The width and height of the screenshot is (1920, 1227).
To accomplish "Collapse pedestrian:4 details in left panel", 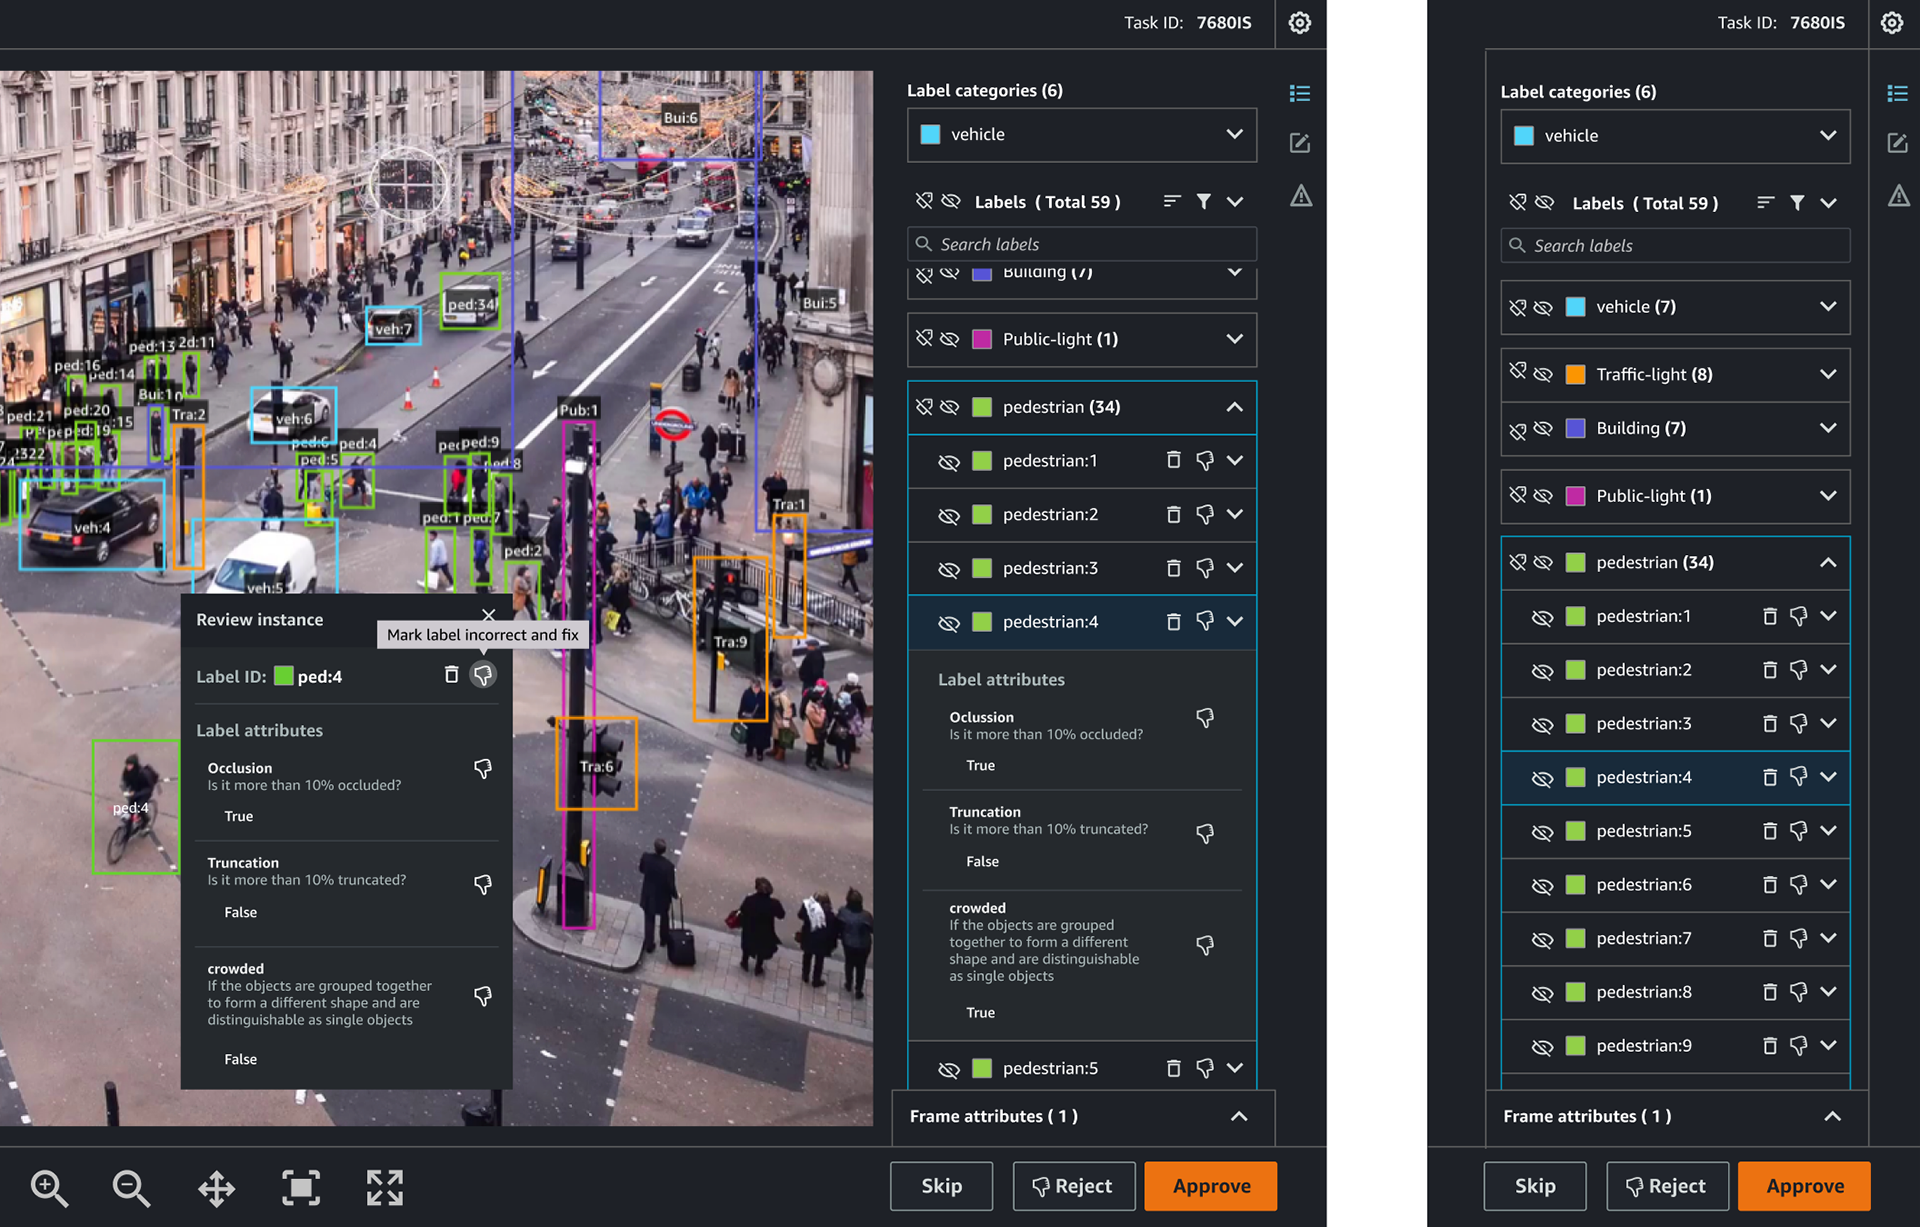I will click(1235, 621).
